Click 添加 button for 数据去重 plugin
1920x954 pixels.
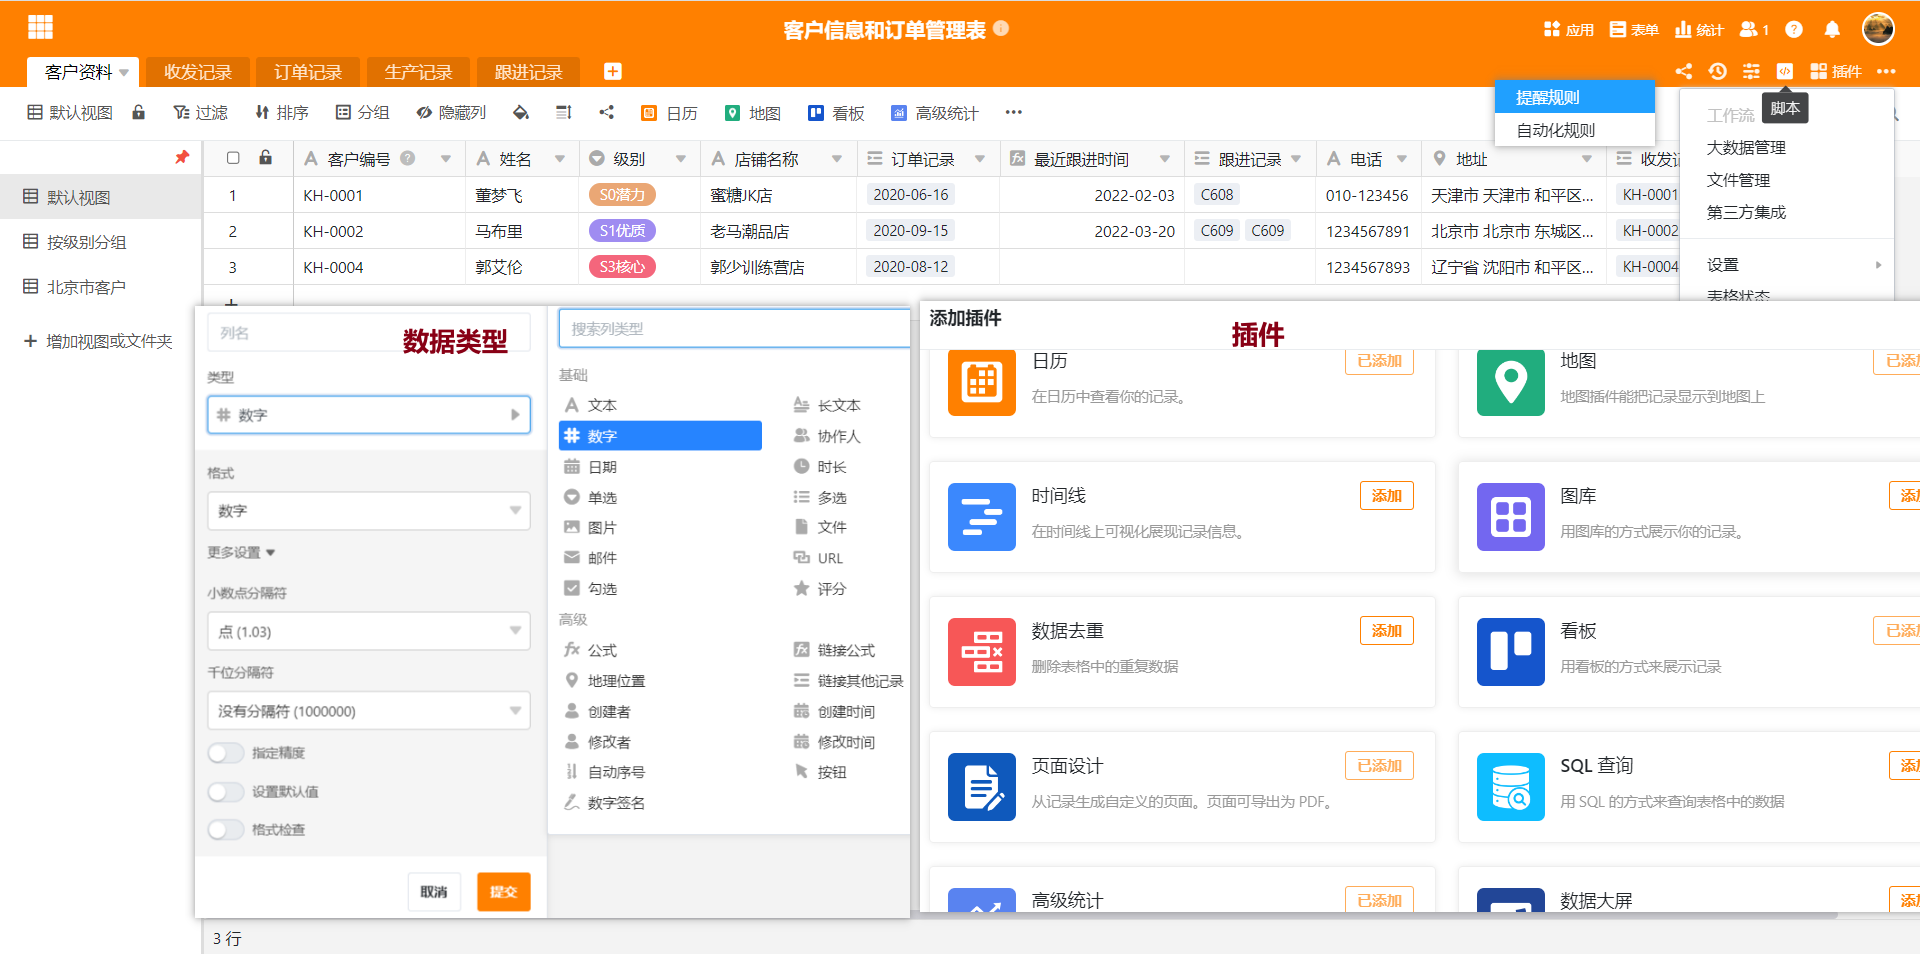coord(1387,630)
